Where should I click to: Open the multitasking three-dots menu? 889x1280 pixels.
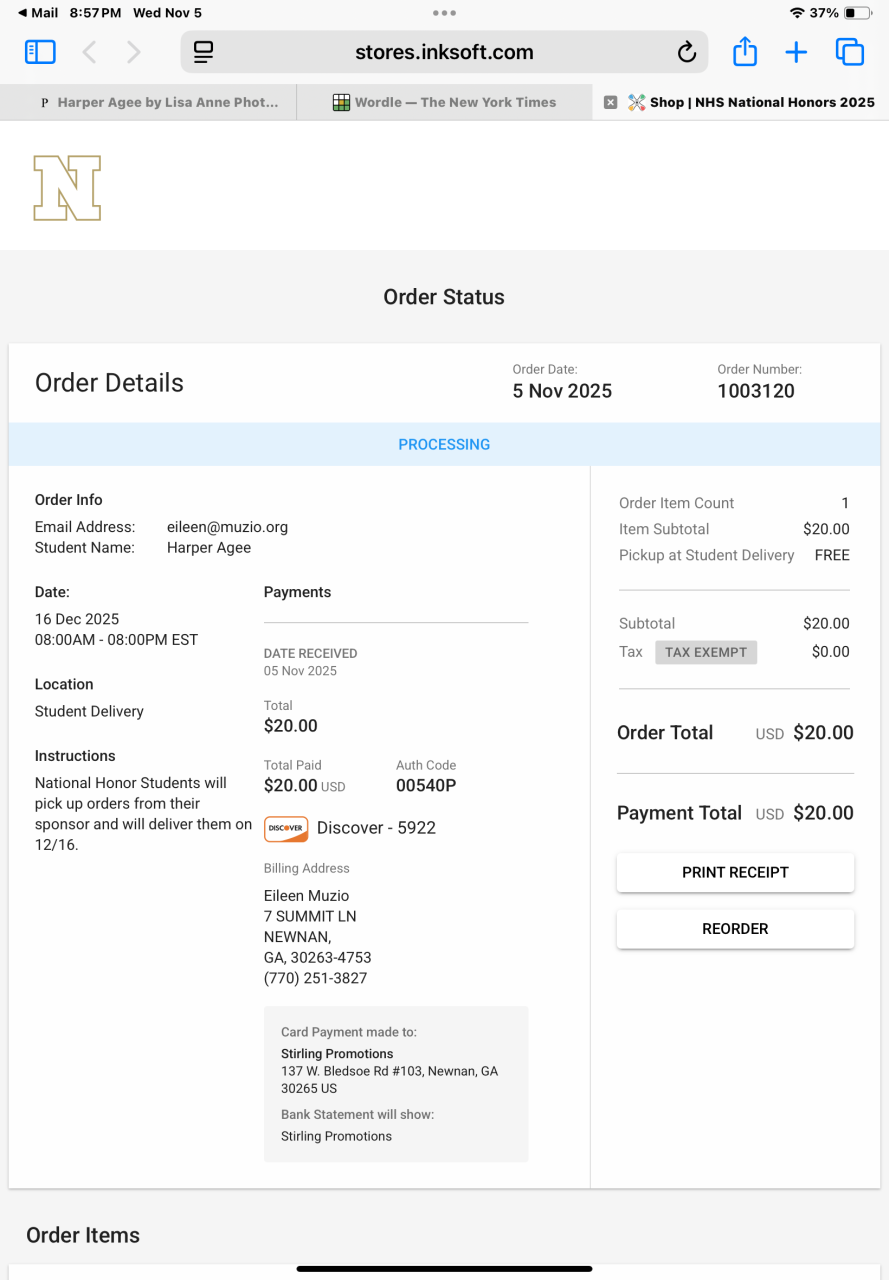pyautogui.click(x=444, y=13)
